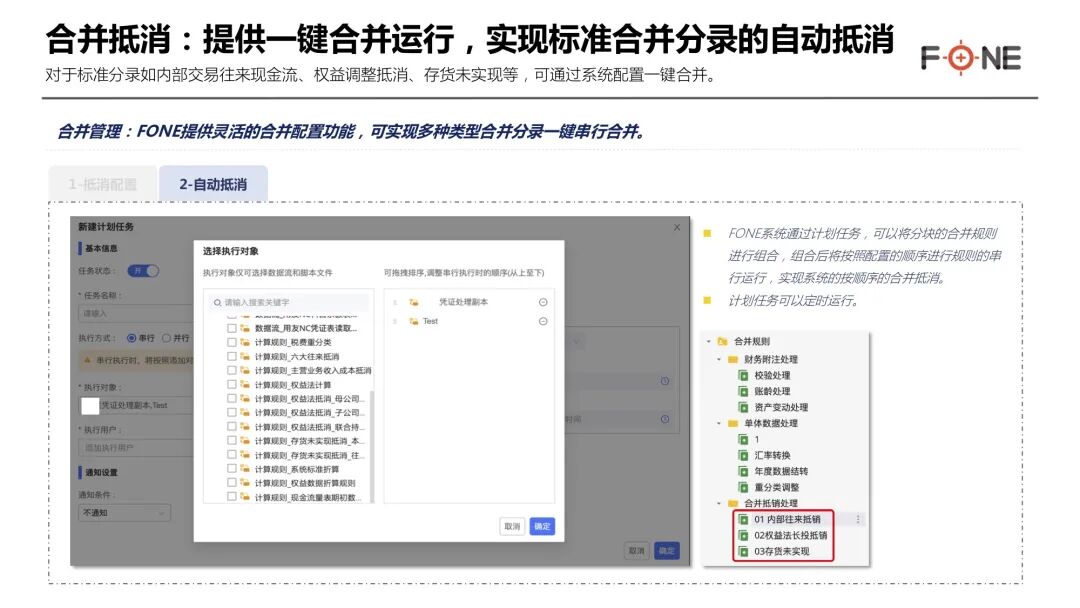Switch to the 2-自动抵消 tab
Viewport: 1080px width, 608px height.
(x=215, y=183)
